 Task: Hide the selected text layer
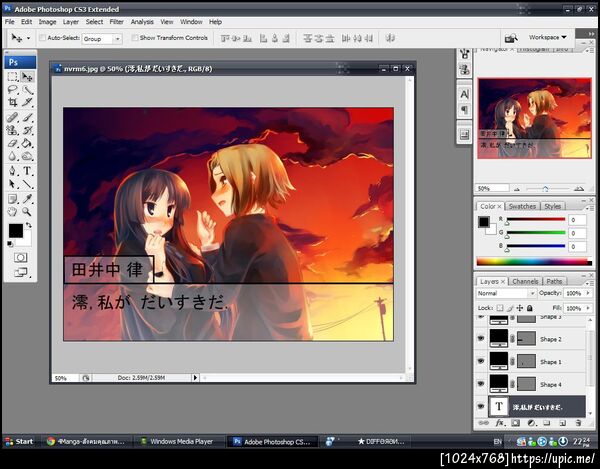(481, 406)
